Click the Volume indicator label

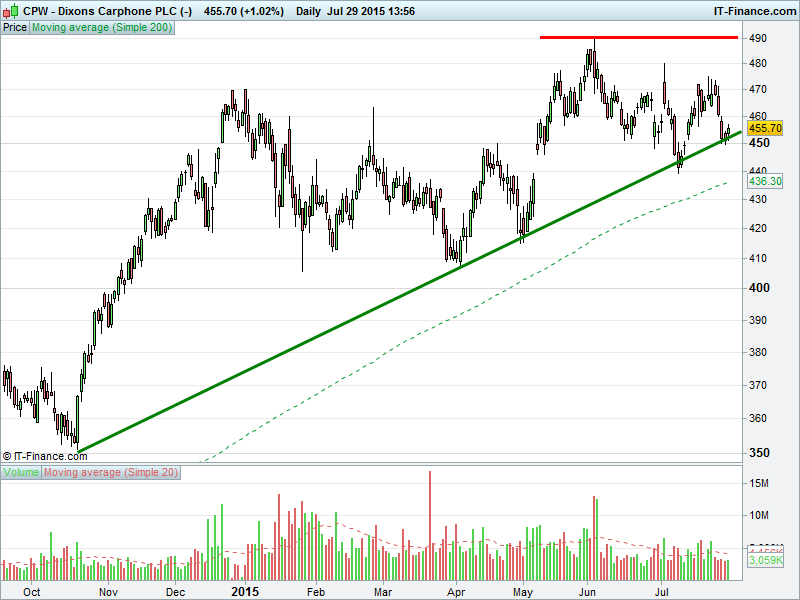pyautogui.click(x=22, y=472)
